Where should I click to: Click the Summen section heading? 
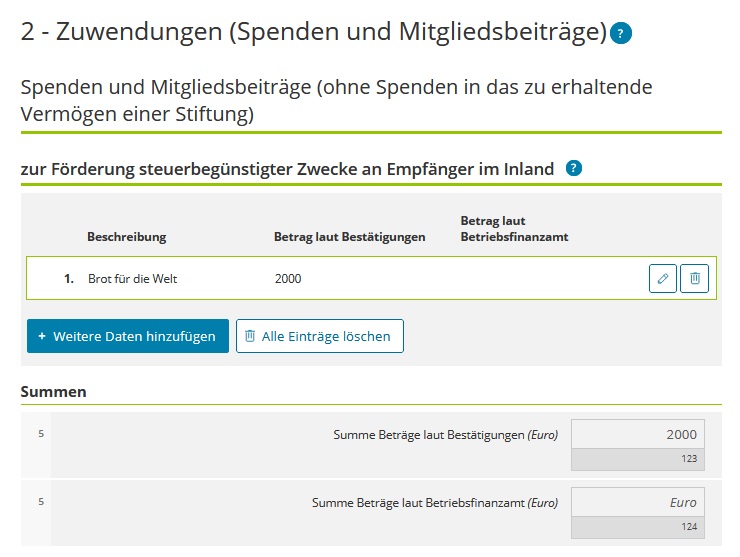53,392
